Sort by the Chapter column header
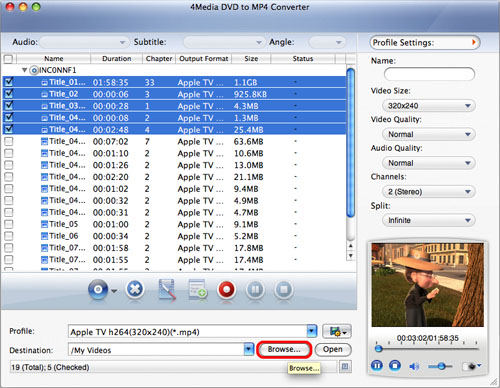 (x=159, y=59)
